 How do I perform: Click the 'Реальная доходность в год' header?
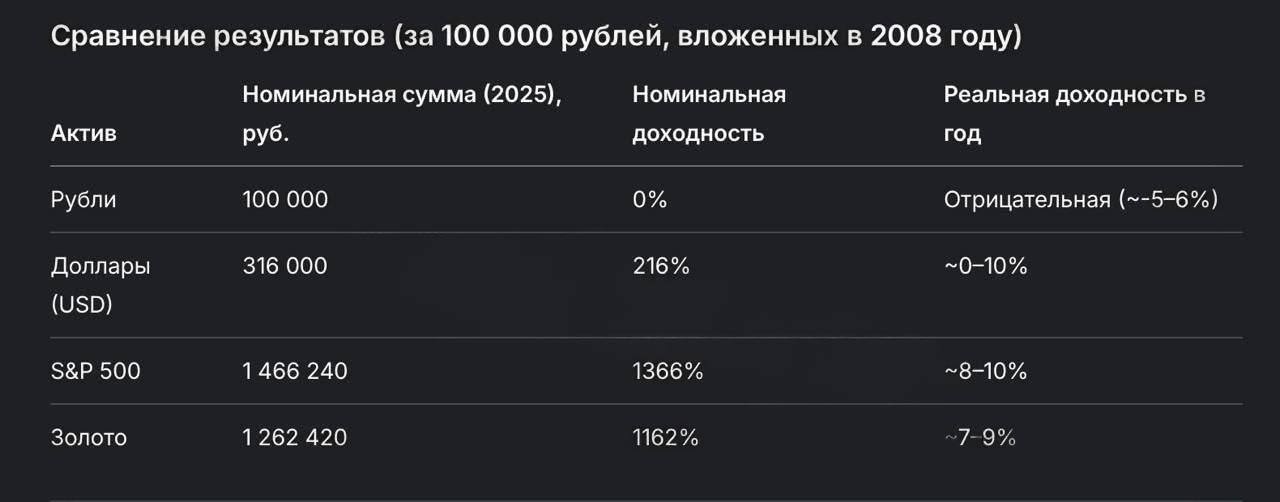pos(1075,114)
